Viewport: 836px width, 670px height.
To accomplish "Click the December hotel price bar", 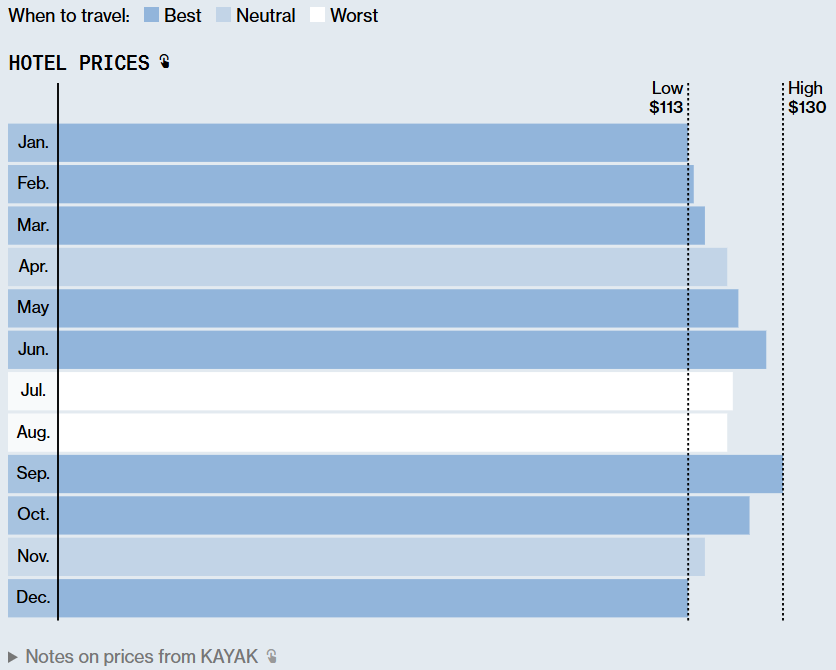I will point(372,598).
